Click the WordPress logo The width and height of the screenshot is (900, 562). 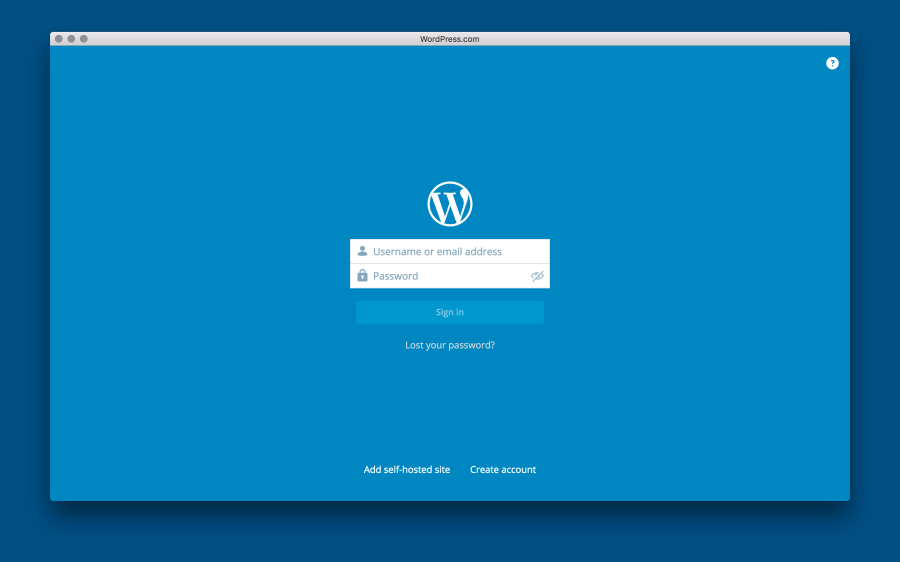(449, 204)
